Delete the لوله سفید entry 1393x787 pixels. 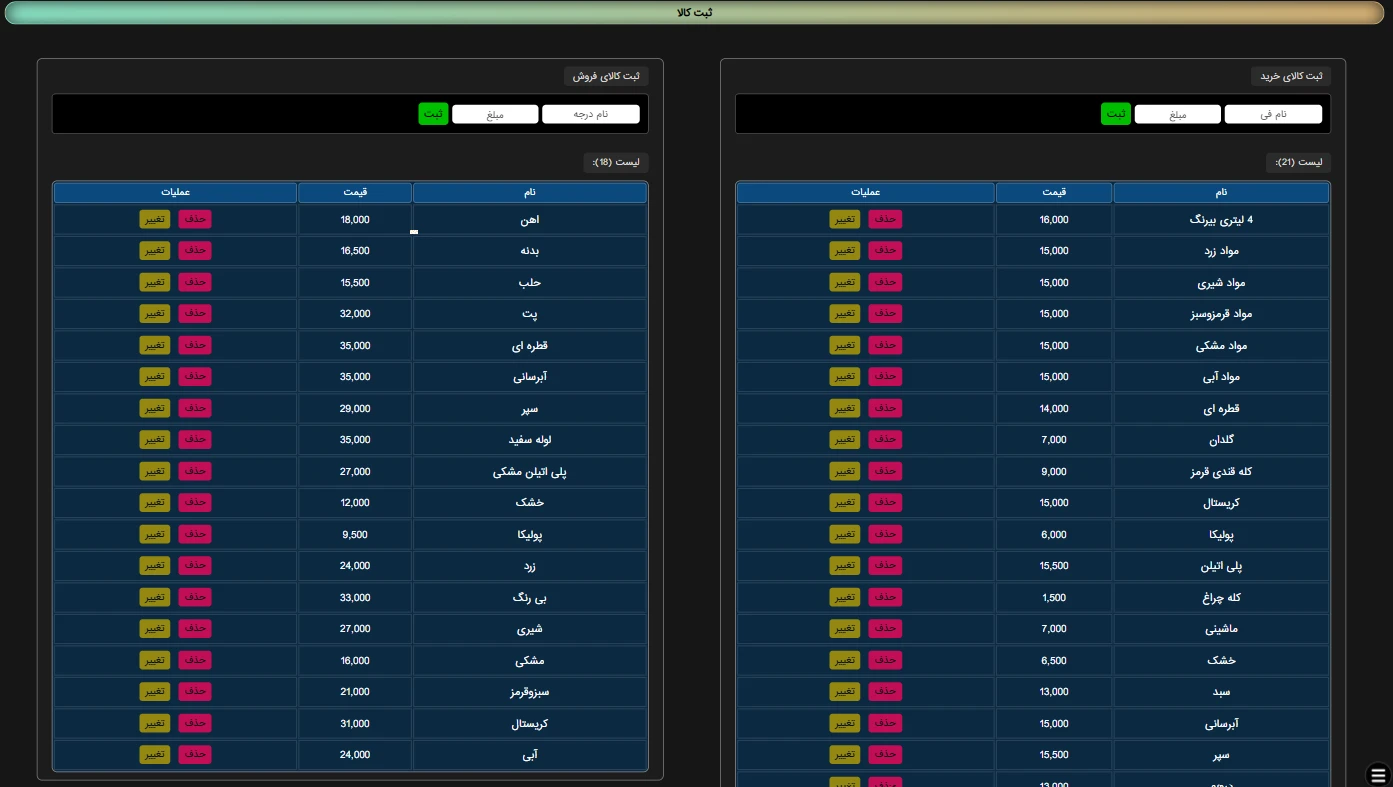195,439
